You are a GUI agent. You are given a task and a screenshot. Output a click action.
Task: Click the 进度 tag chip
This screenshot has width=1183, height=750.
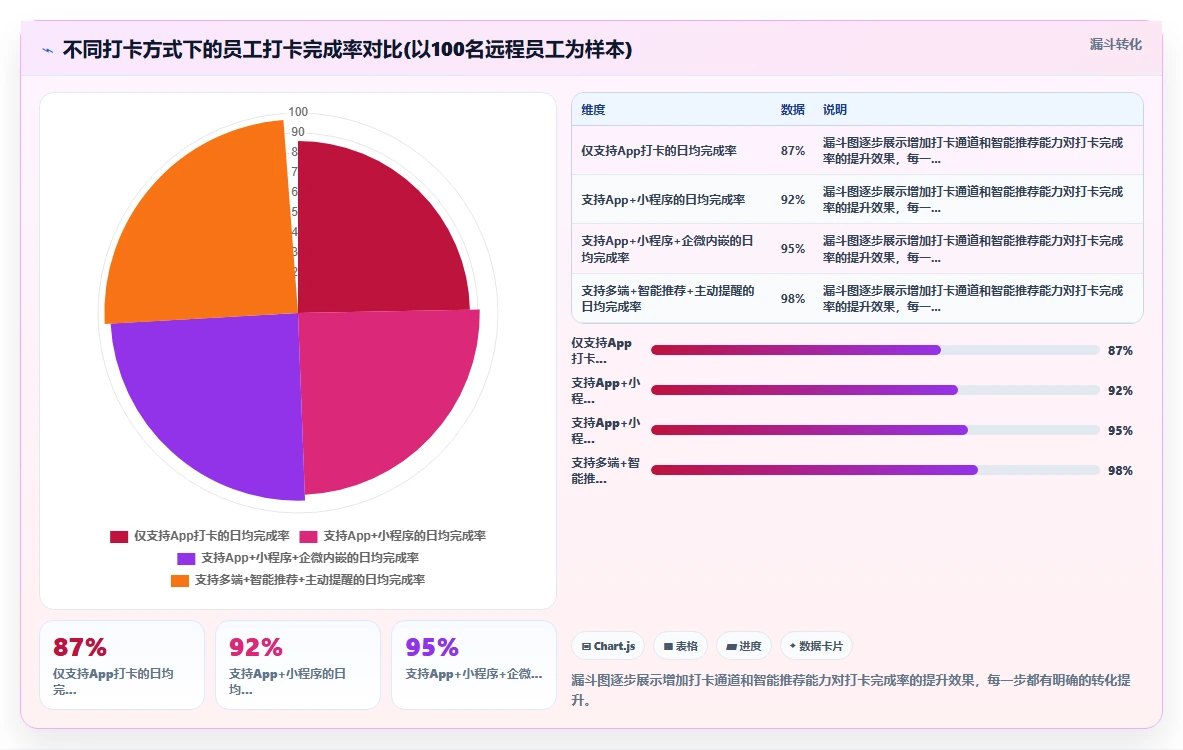click(744, 646)
